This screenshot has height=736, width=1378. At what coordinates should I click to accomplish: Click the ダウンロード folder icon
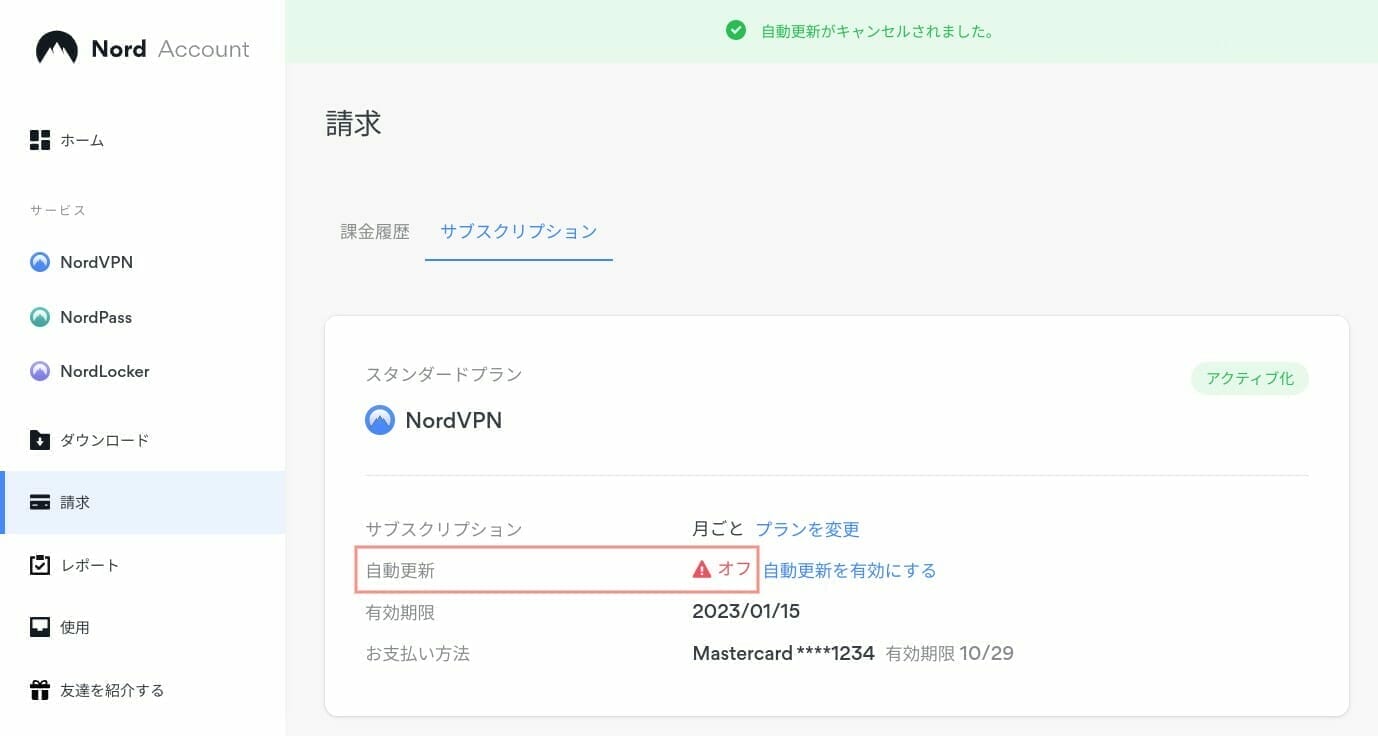[x=40, y=440]
